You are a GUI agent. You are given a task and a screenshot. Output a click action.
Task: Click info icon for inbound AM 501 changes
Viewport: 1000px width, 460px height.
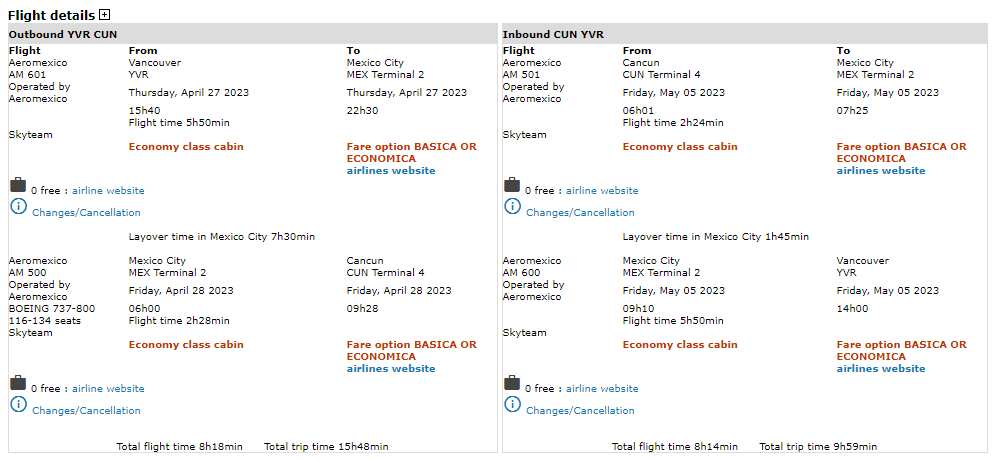click(512, 206)
